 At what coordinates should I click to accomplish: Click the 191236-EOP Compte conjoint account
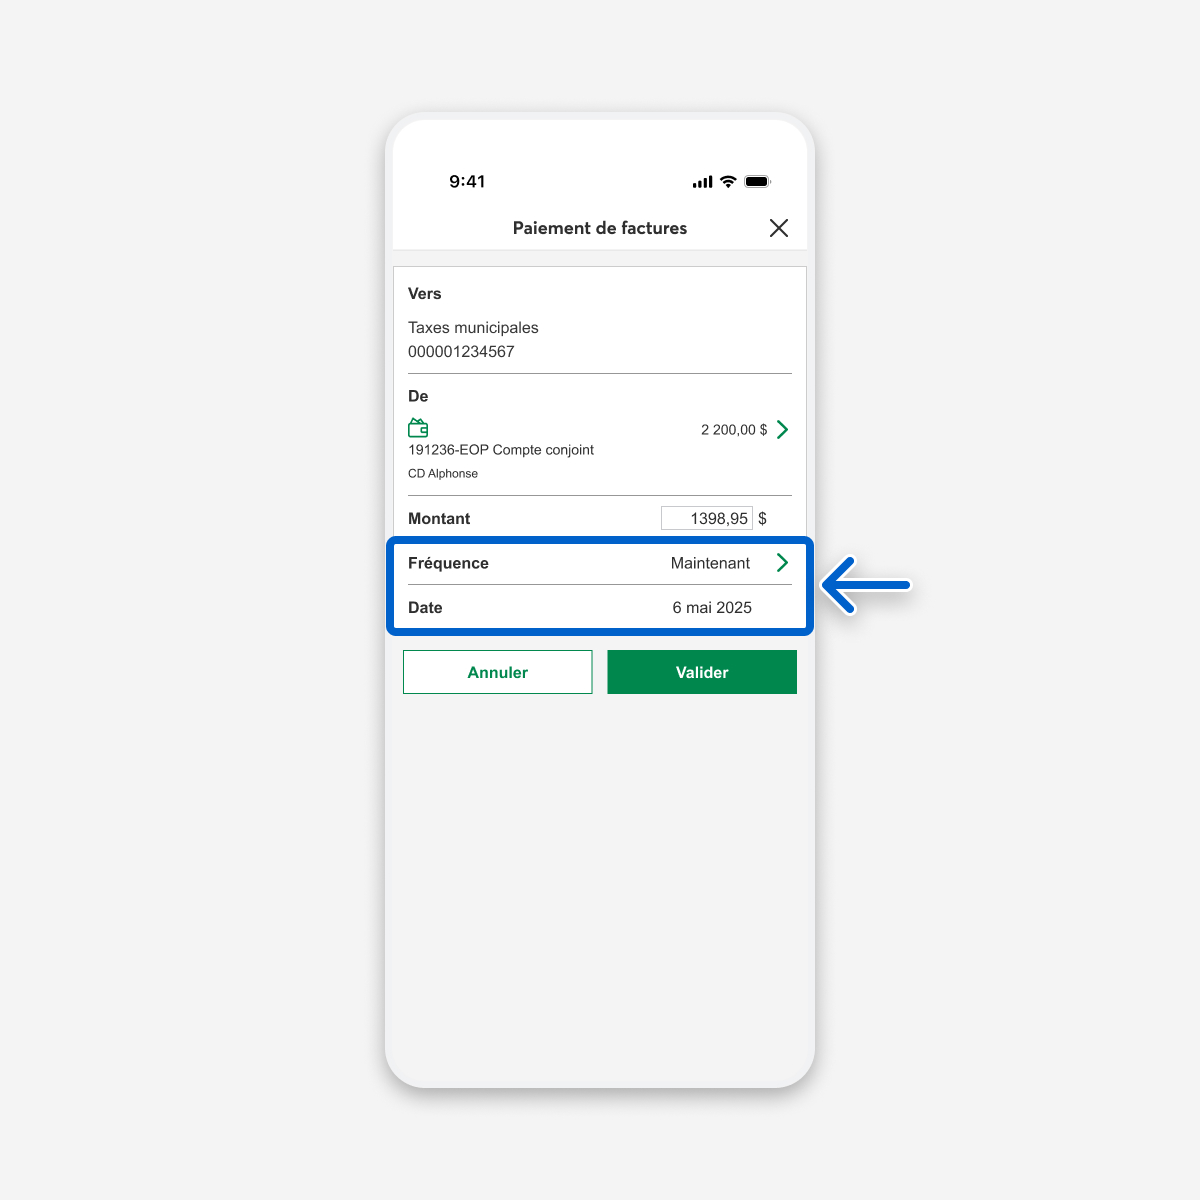pyautogui.click(x=501, y=450)
